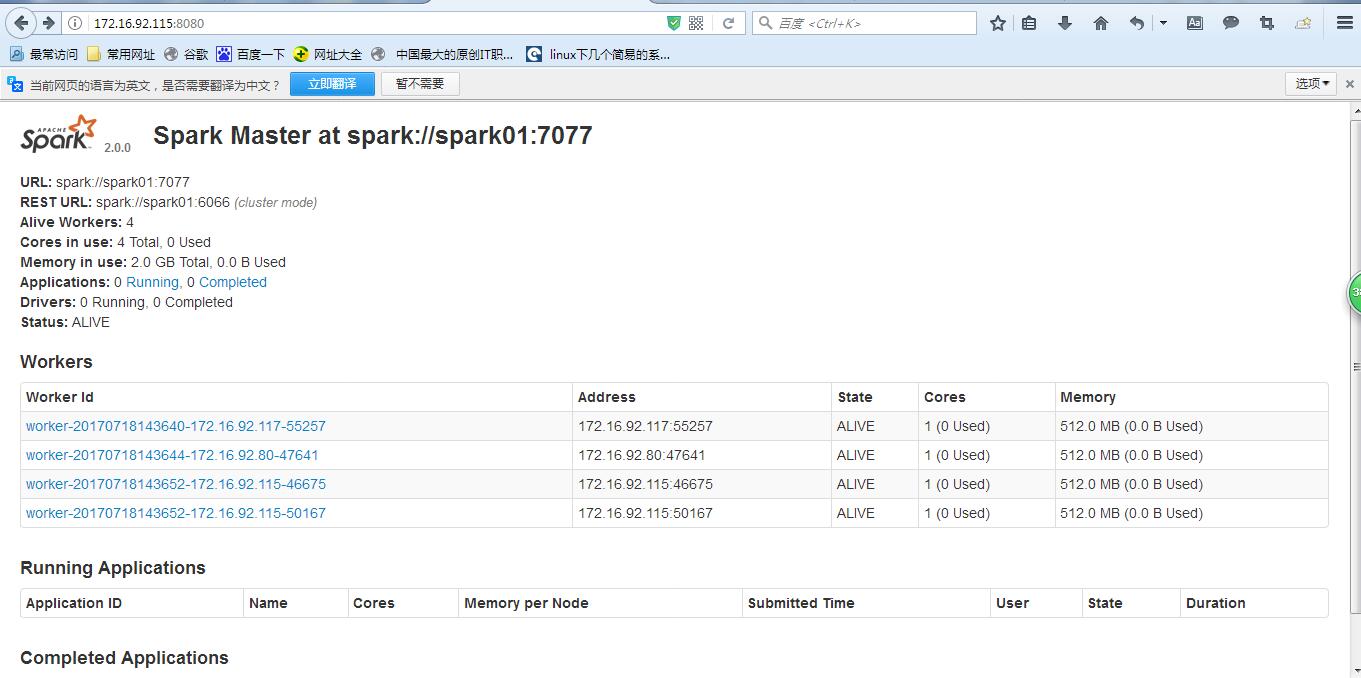Open the QR code icon in address bar

(x=697, y=23)
